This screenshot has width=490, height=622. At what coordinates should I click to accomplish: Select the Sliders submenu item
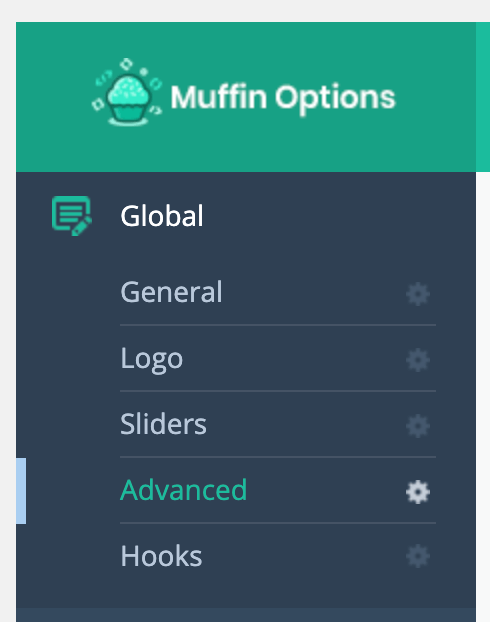click(163, 424)
